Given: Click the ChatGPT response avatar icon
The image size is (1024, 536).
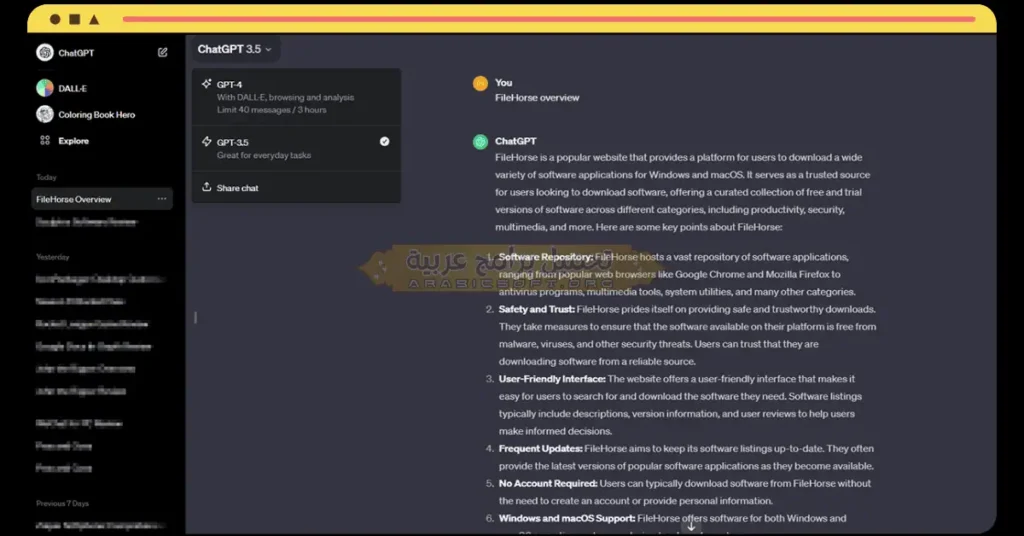Looking at the screenshot, I should click(x=480, y=142).
